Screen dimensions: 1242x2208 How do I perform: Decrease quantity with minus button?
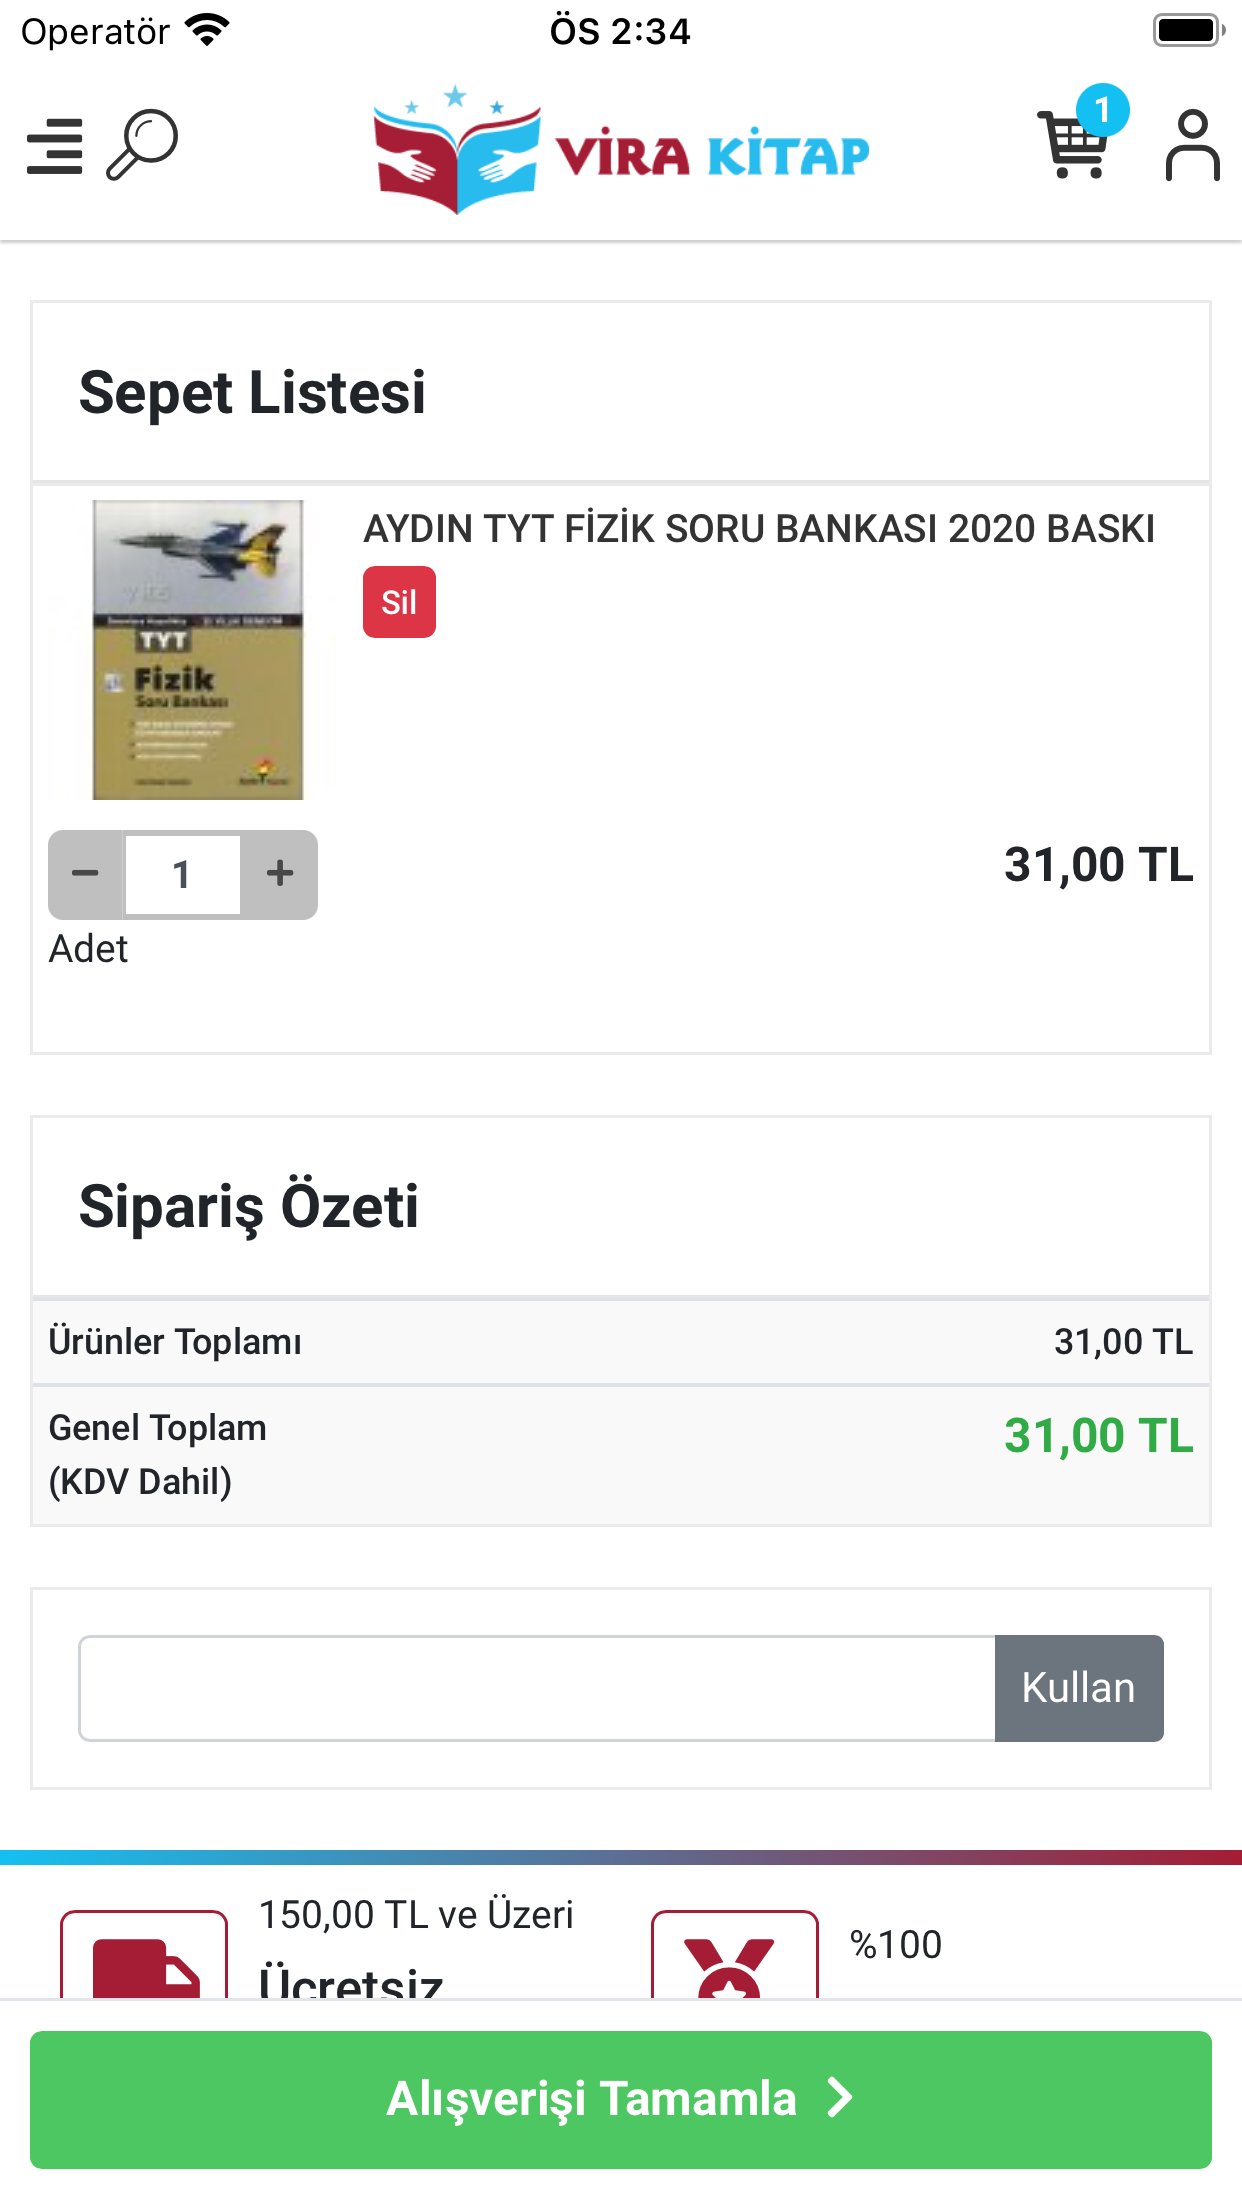(86, 874)
